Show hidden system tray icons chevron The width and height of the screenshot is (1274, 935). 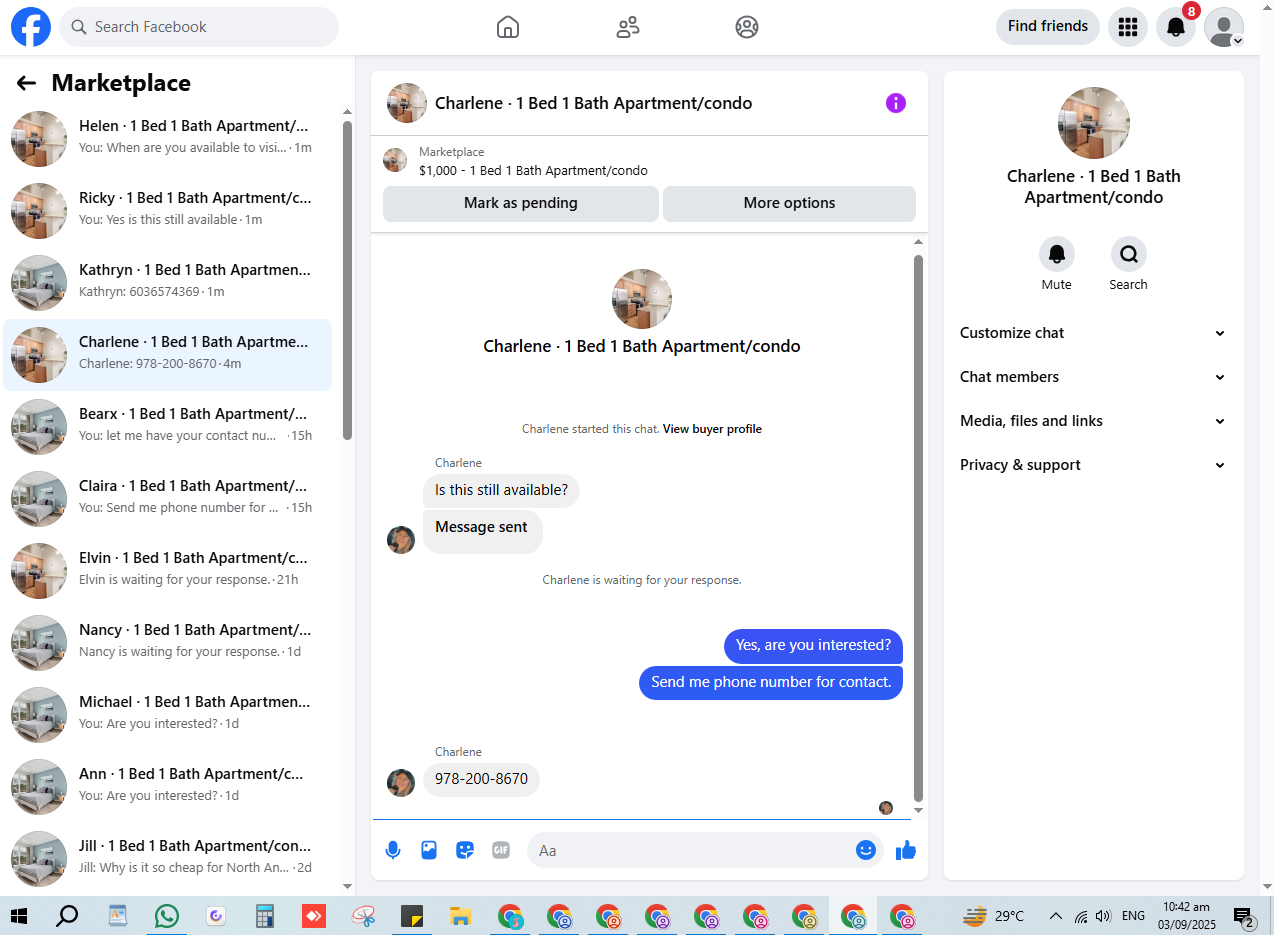click(x=1055, y=916)
